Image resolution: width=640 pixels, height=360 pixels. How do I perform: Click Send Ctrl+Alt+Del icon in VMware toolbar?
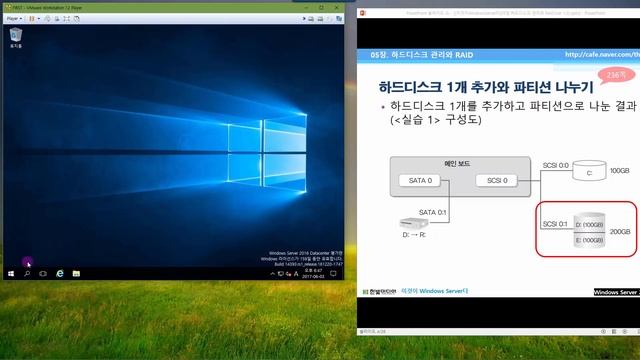(47, 19)
